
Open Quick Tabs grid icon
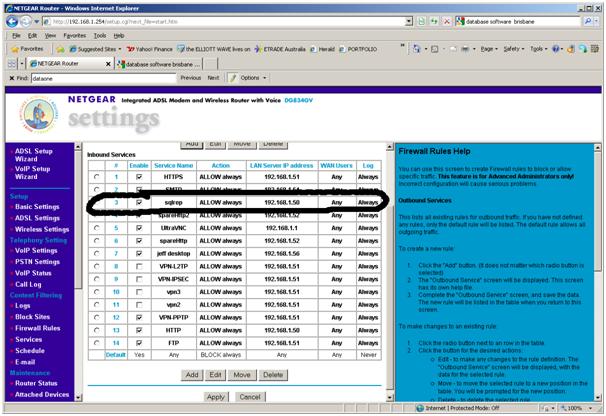[x=12, y=64]
